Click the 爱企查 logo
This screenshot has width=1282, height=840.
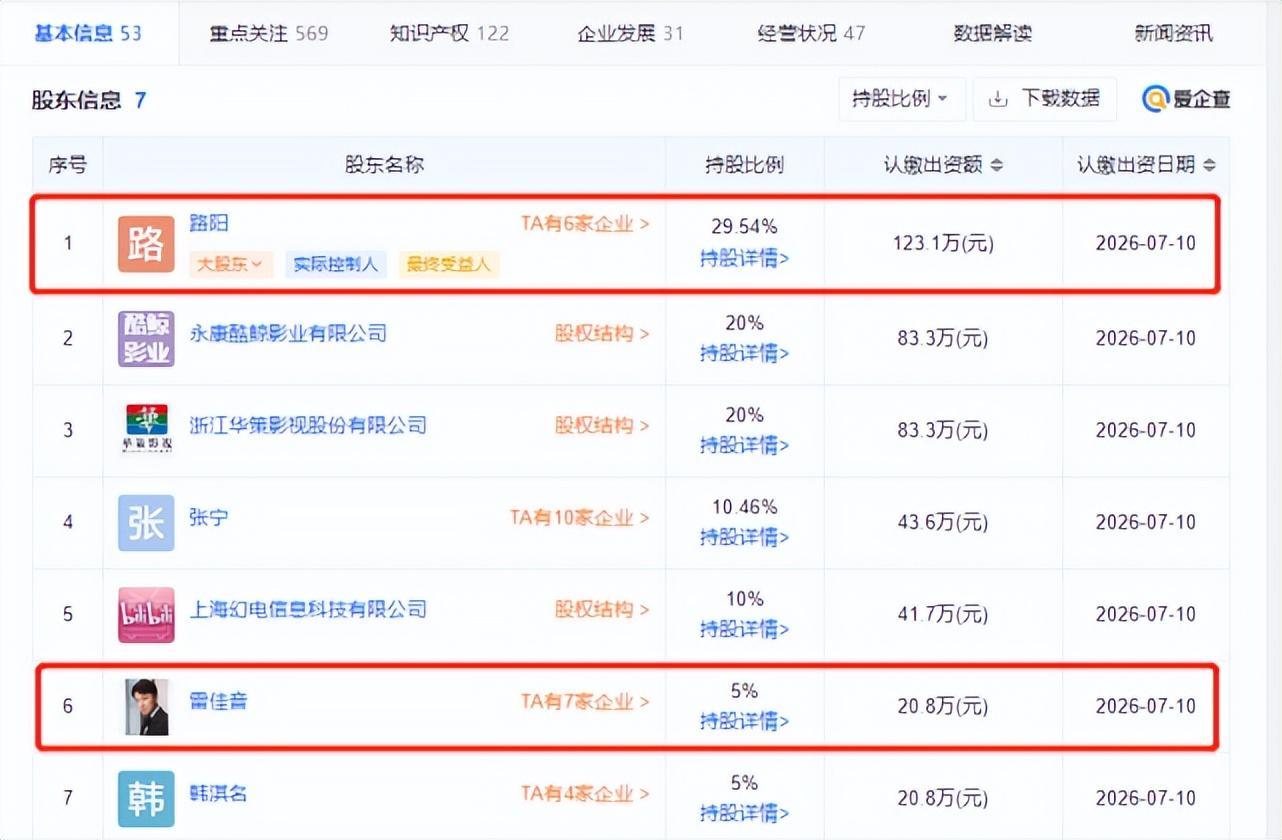click(1187, 99)
